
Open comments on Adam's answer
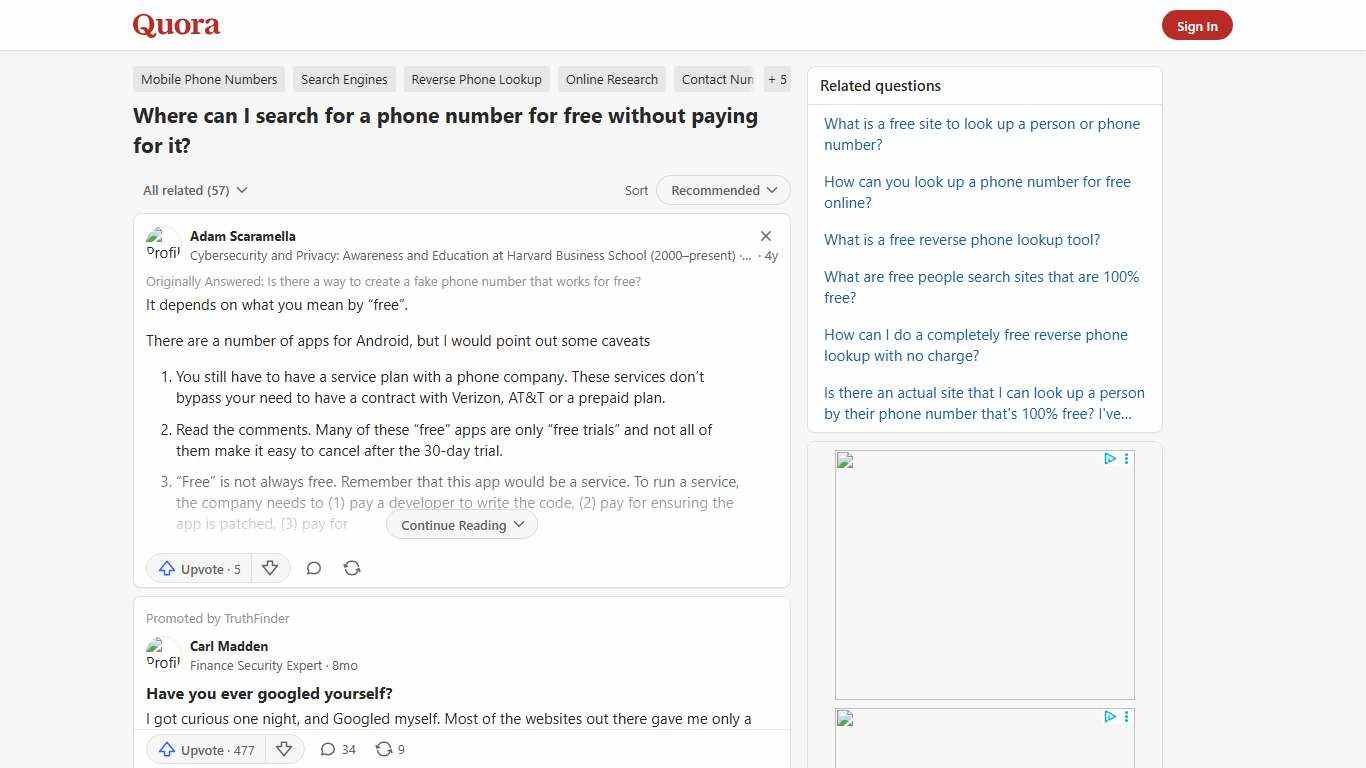click(x=313, y=568)
